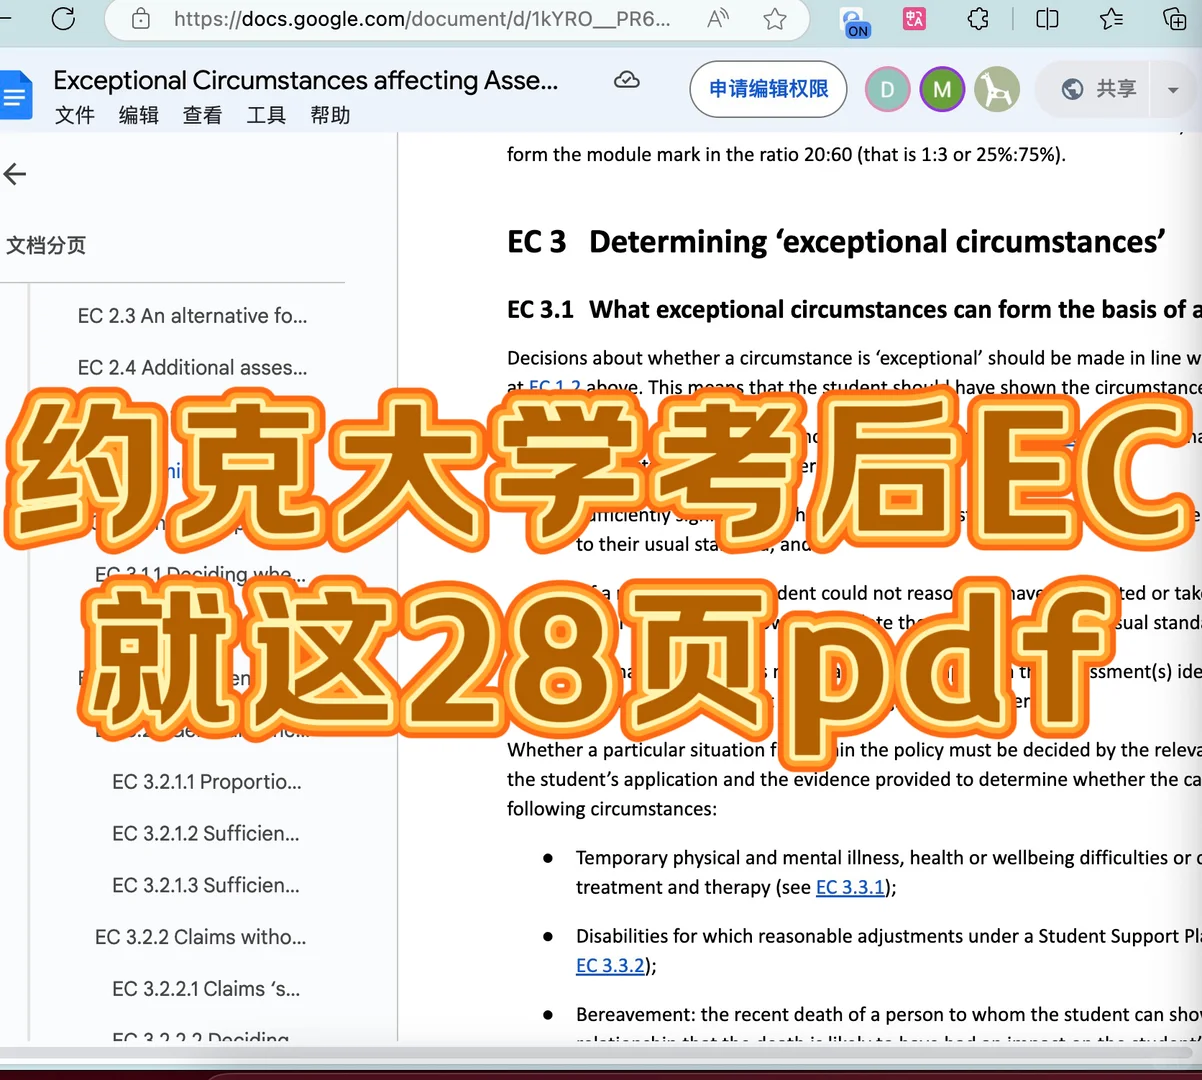Jump to outline item EC 2.4 Additional asses...
The height and width of the screenshot is (1080, 1202).
click(193, 368)
